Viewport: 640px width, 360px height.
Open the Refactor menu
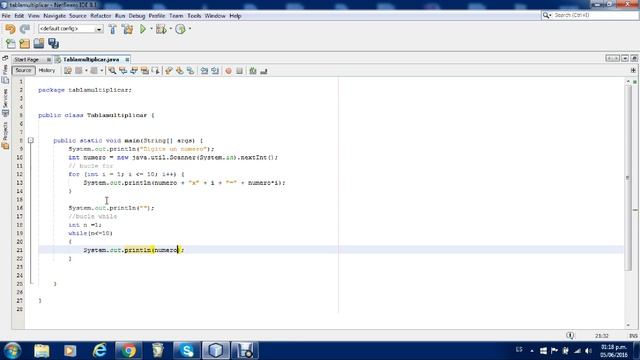pos(101,16)
